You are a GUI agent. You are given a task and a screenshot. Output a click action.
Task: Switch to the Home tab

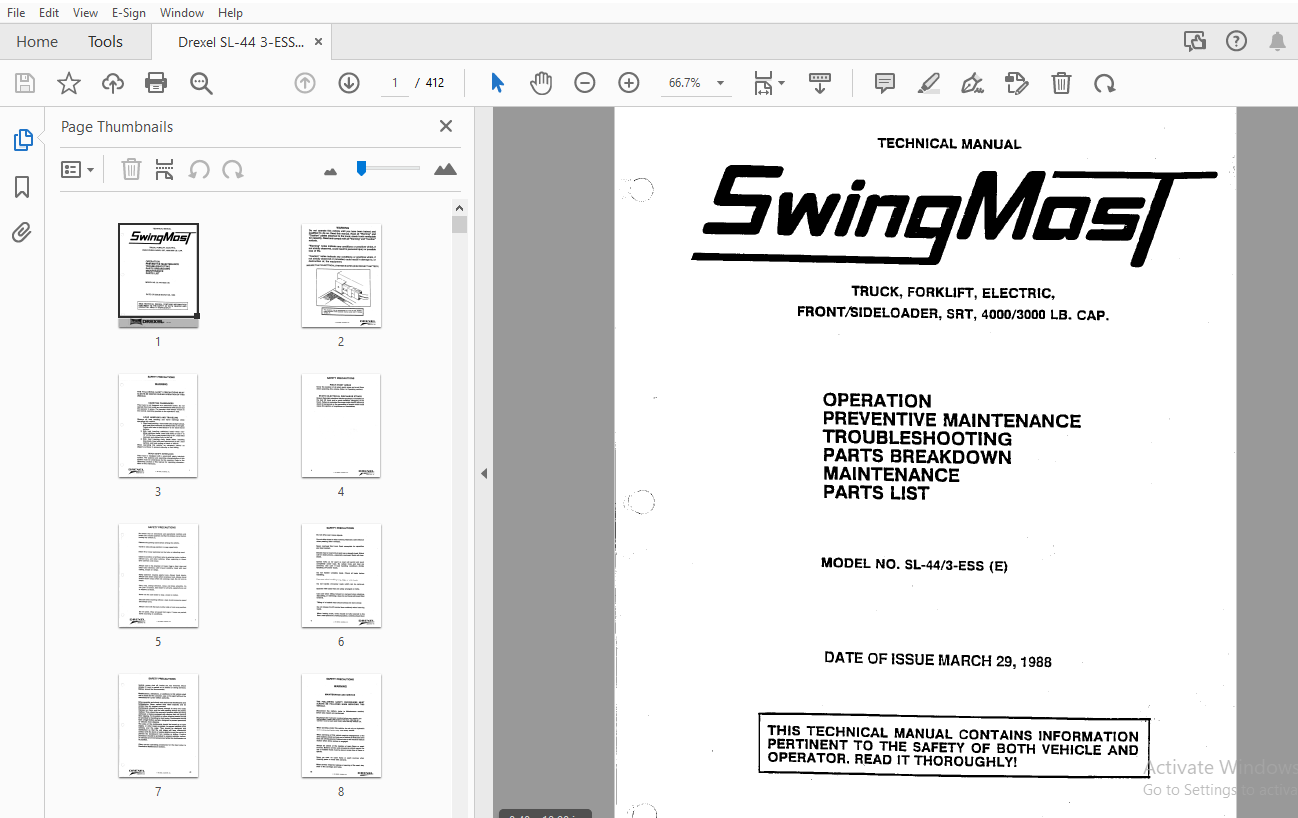(x=37, y=42)
